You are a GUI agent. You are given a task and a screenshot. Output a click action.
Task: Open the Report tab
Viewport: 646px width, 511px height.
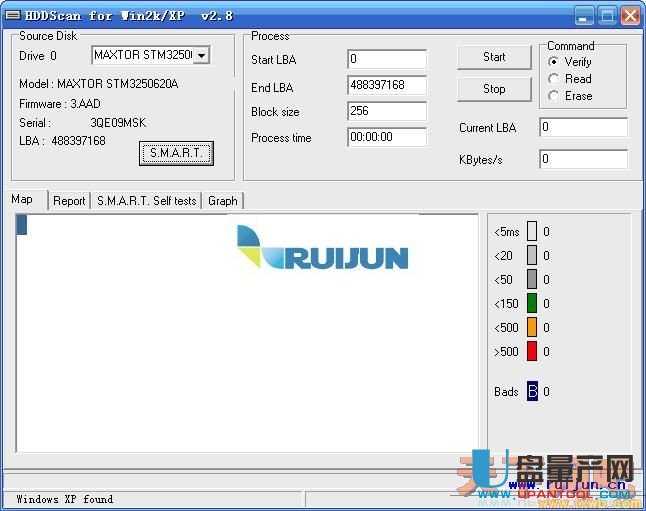tap(69, 201)
